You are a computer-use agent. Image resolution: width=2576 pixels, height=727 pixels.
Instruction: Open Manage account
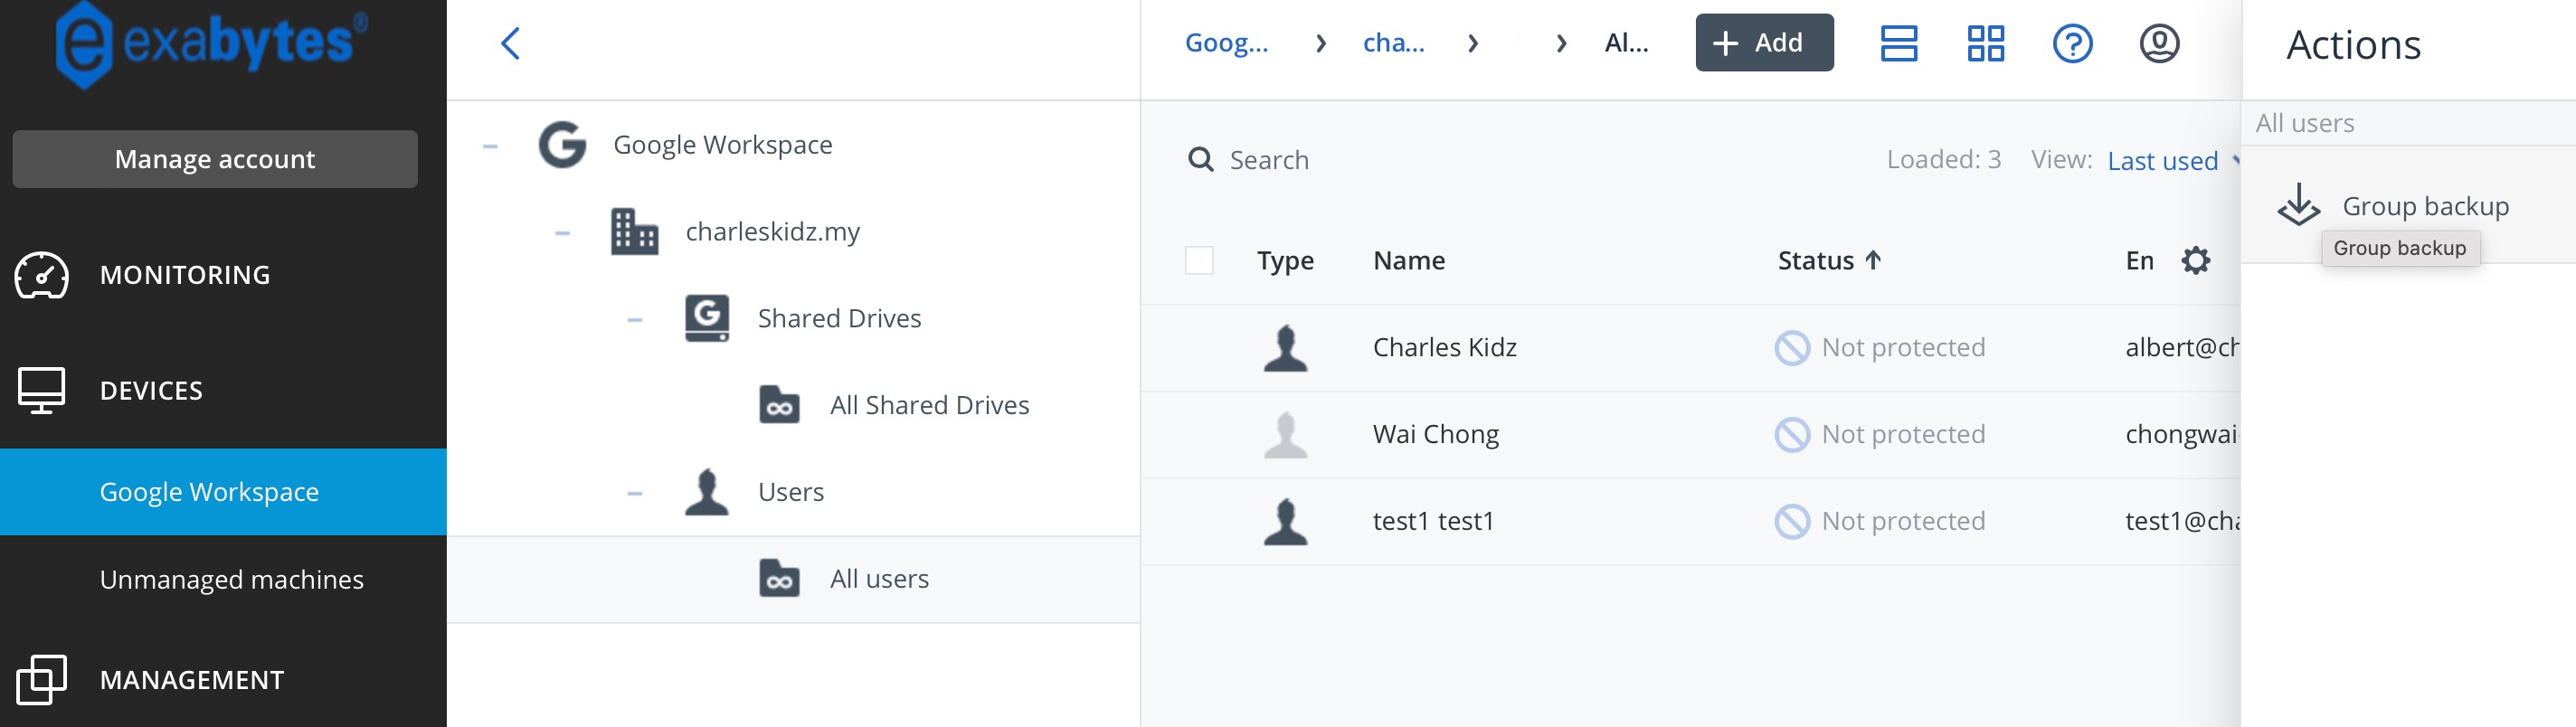pos(215,159)
